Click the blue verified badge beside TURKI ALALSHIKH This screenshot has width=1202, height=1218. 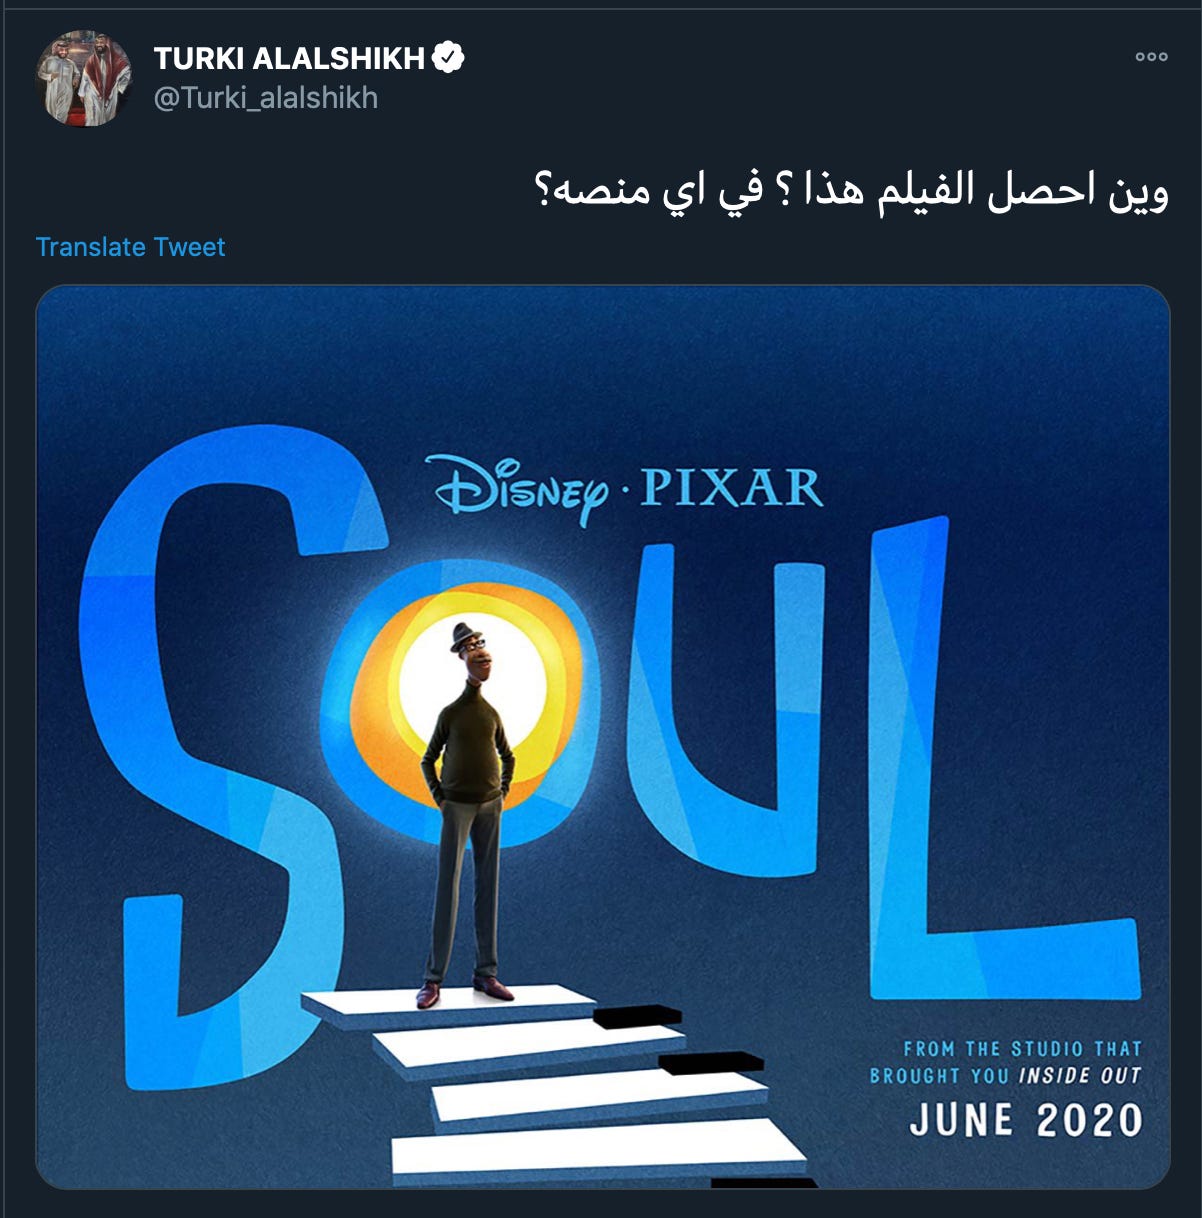click(448, 58)
